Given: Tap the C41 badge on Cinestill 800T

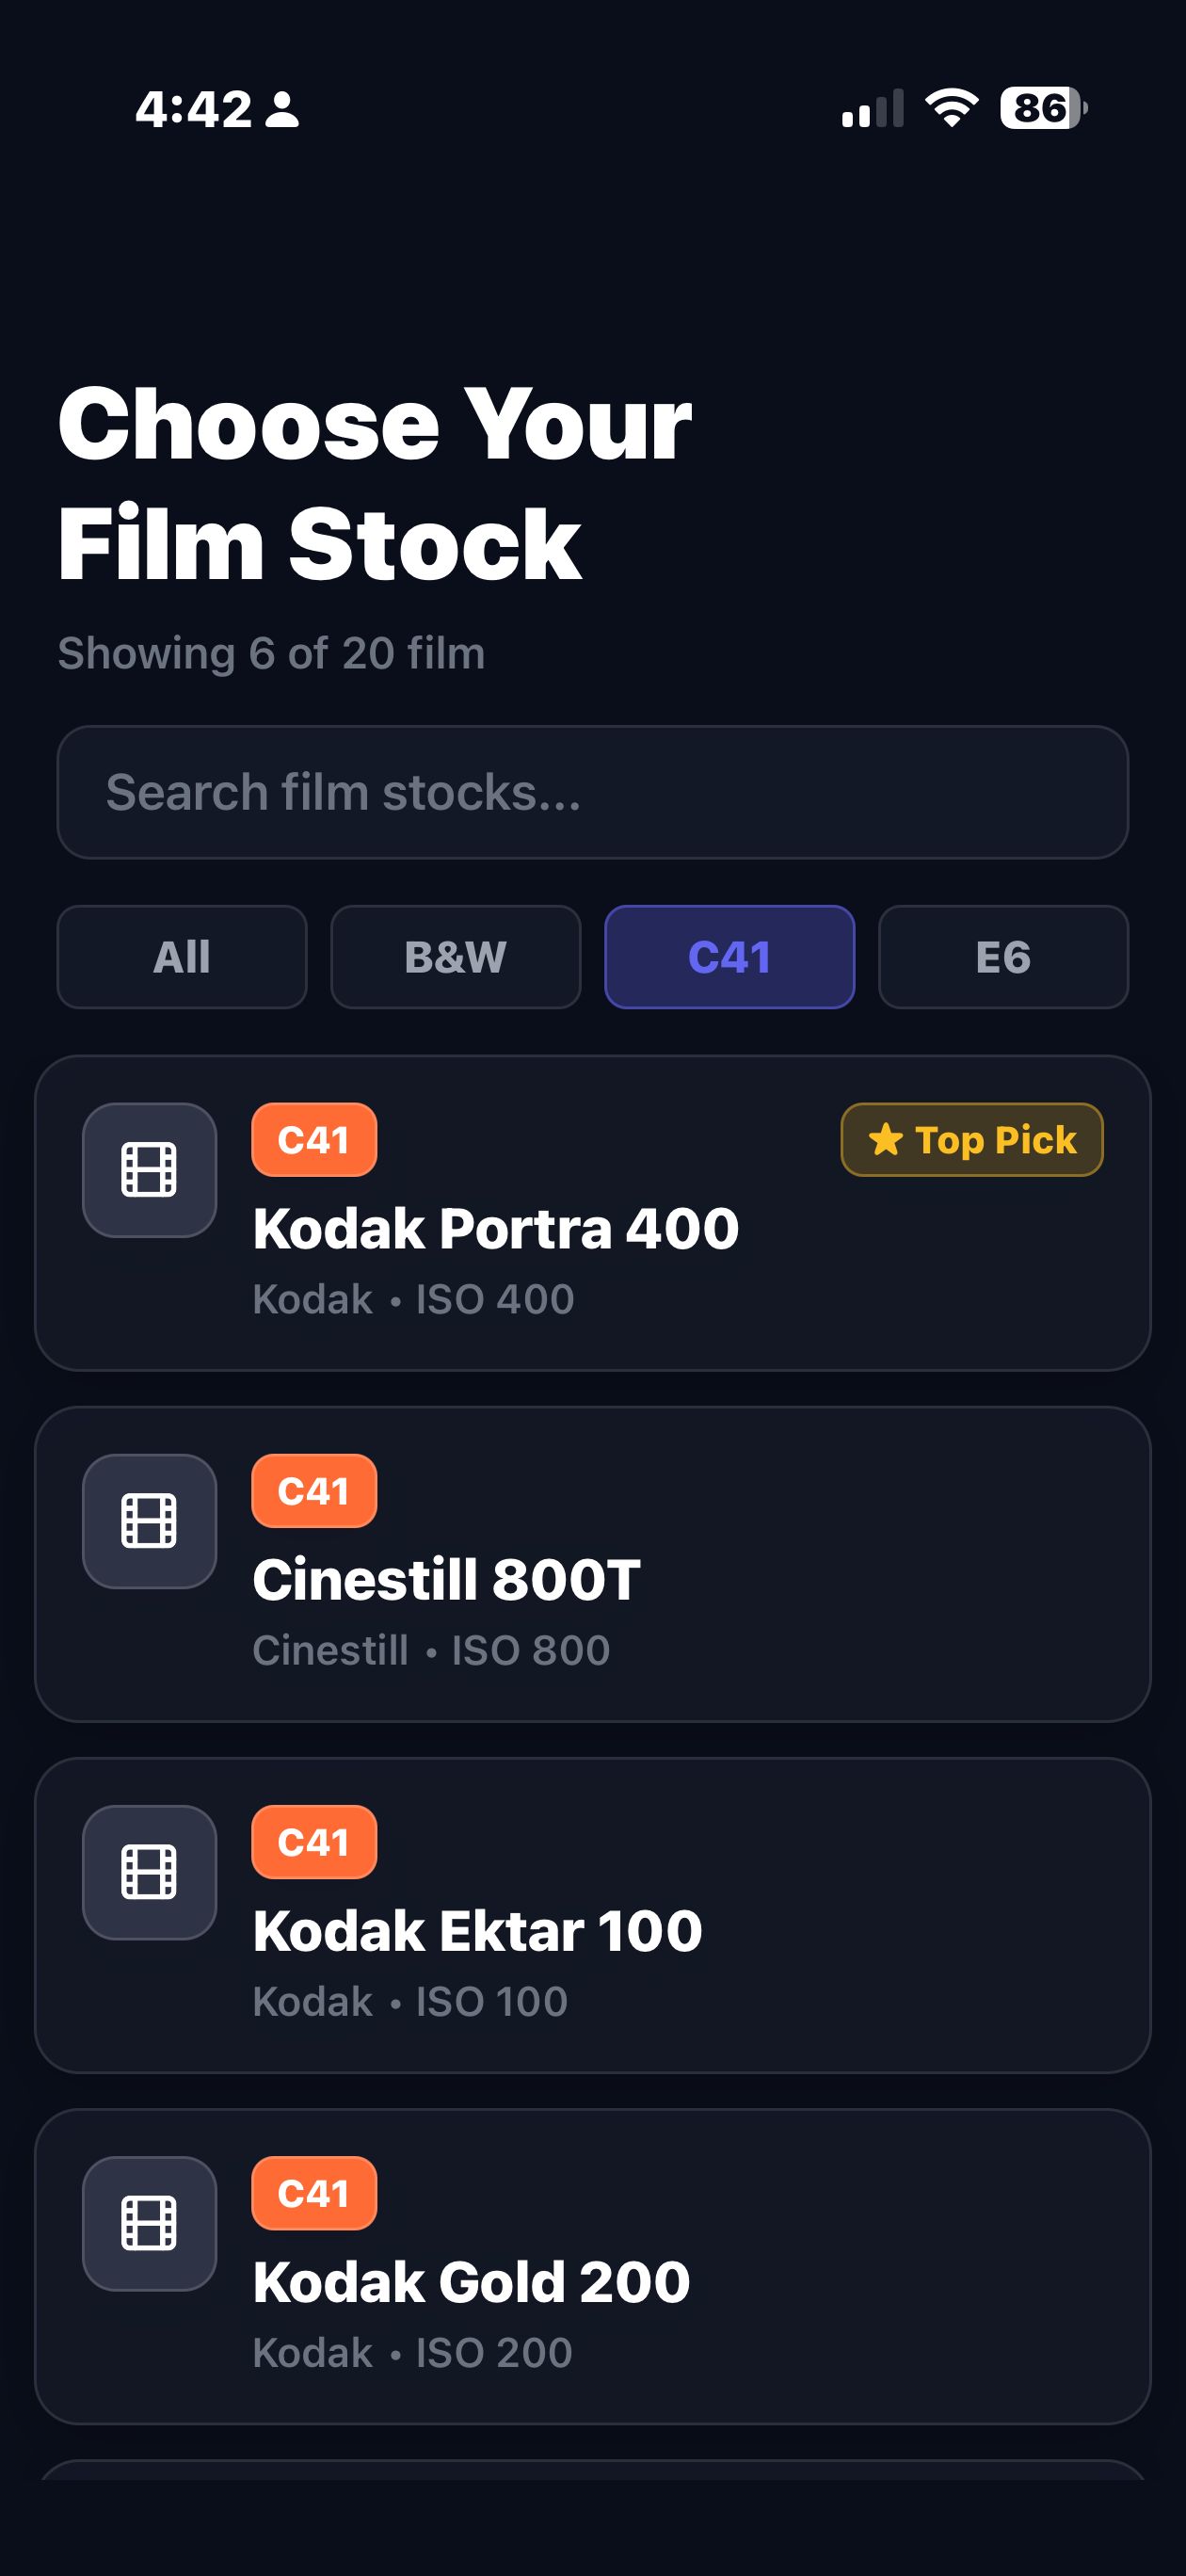Looking at the screenshot, I should 314,1490.
